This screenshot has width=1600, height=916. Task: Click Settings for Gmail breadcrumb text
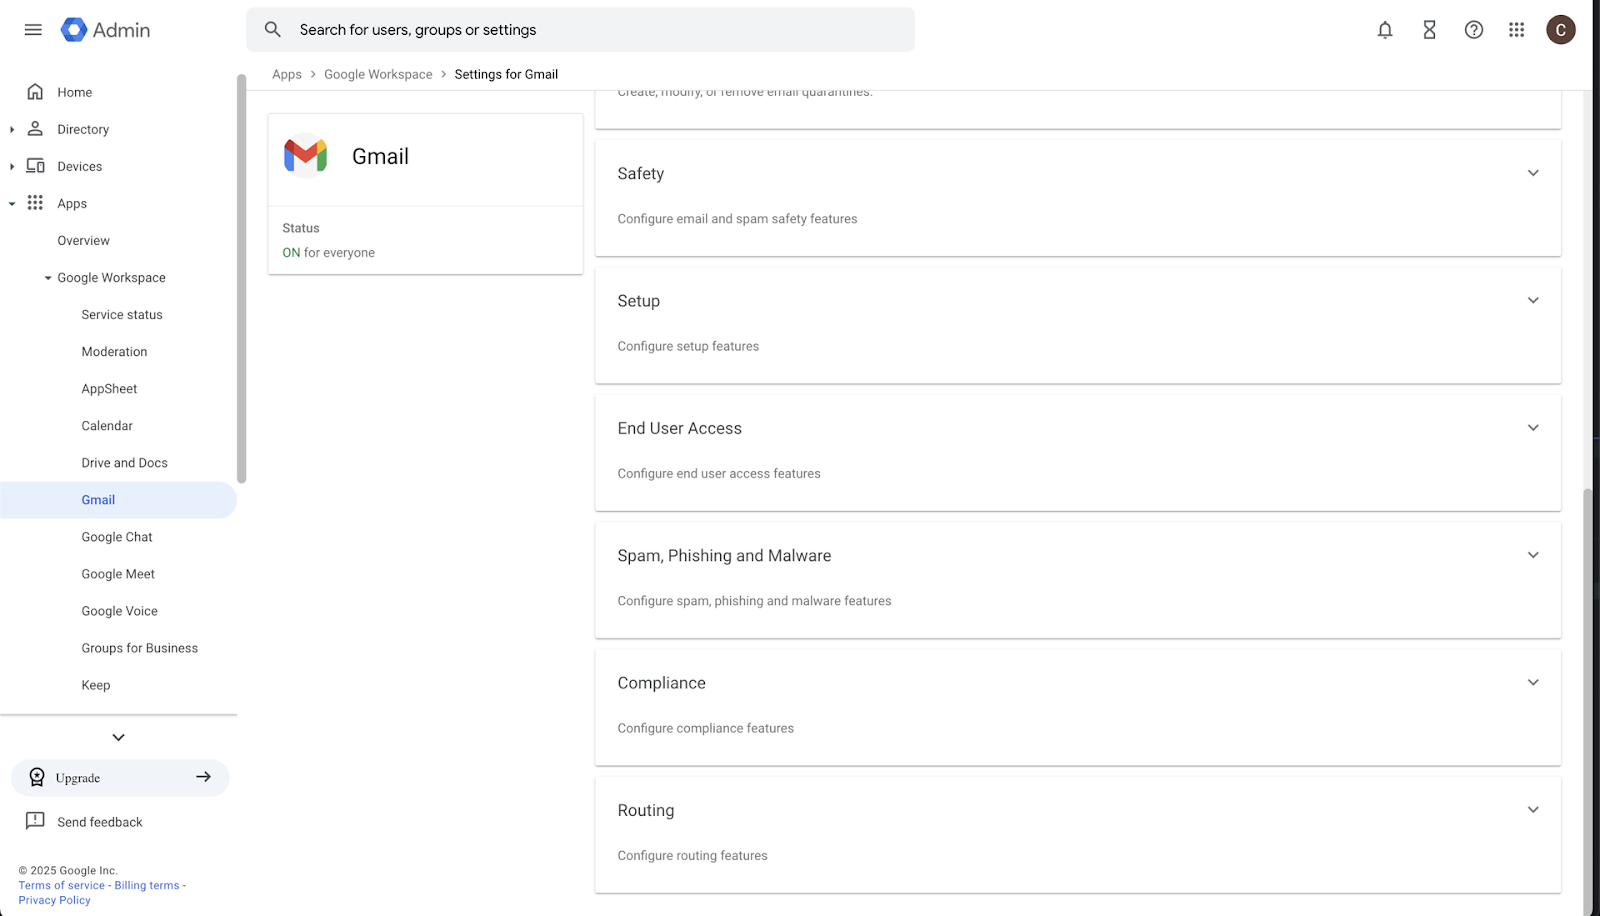click(506, 74)
